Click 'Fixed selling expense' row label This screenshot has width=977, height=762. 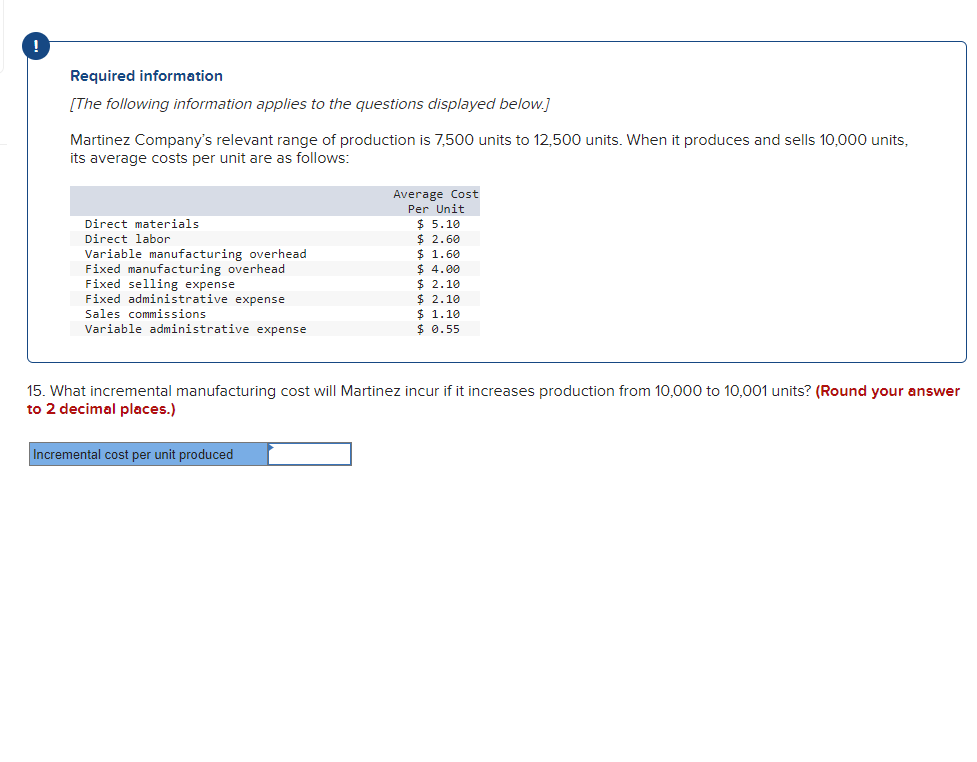[160, 283]
